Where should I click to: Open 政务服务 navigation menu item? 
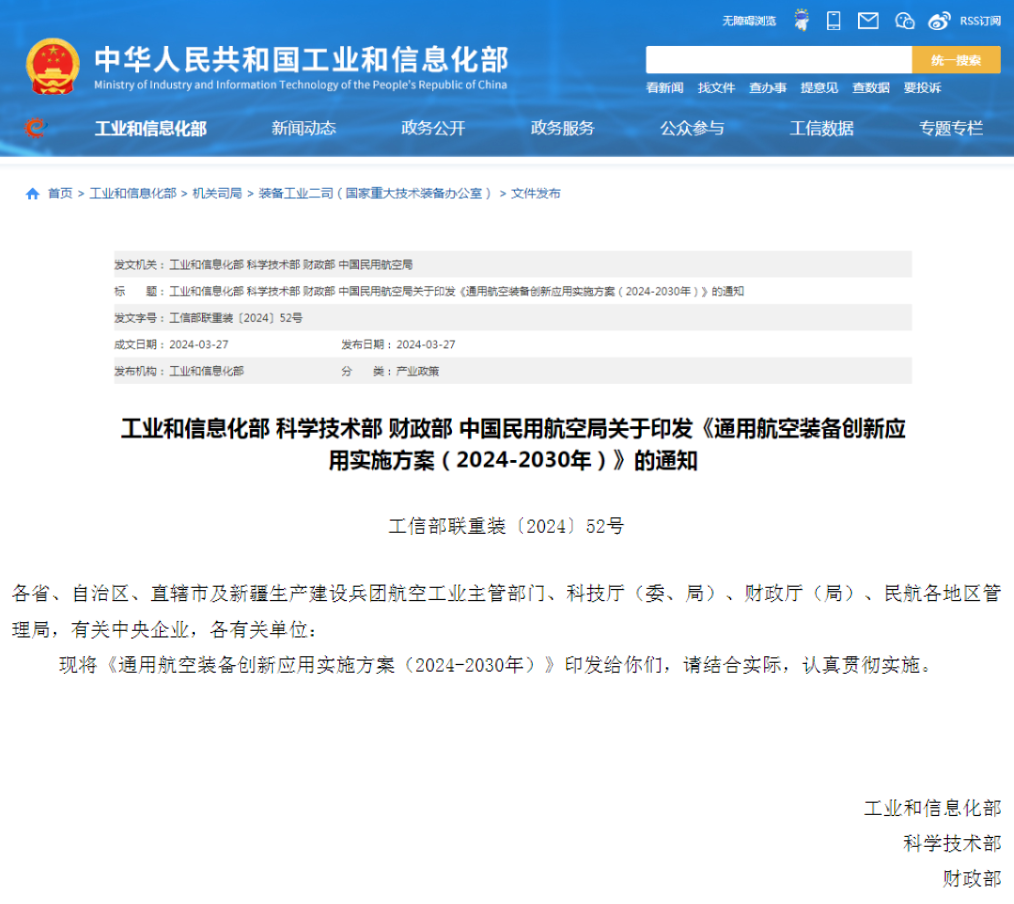point(563,128)
